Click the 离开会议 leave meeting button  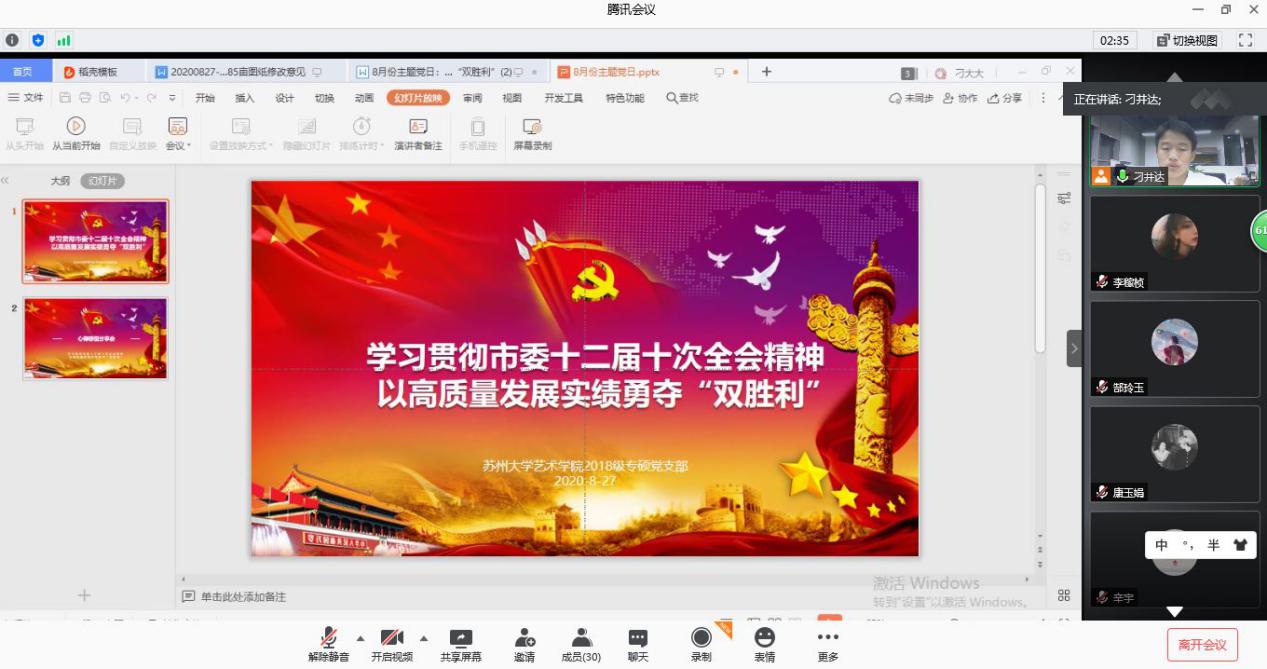tap(1202, 645)
